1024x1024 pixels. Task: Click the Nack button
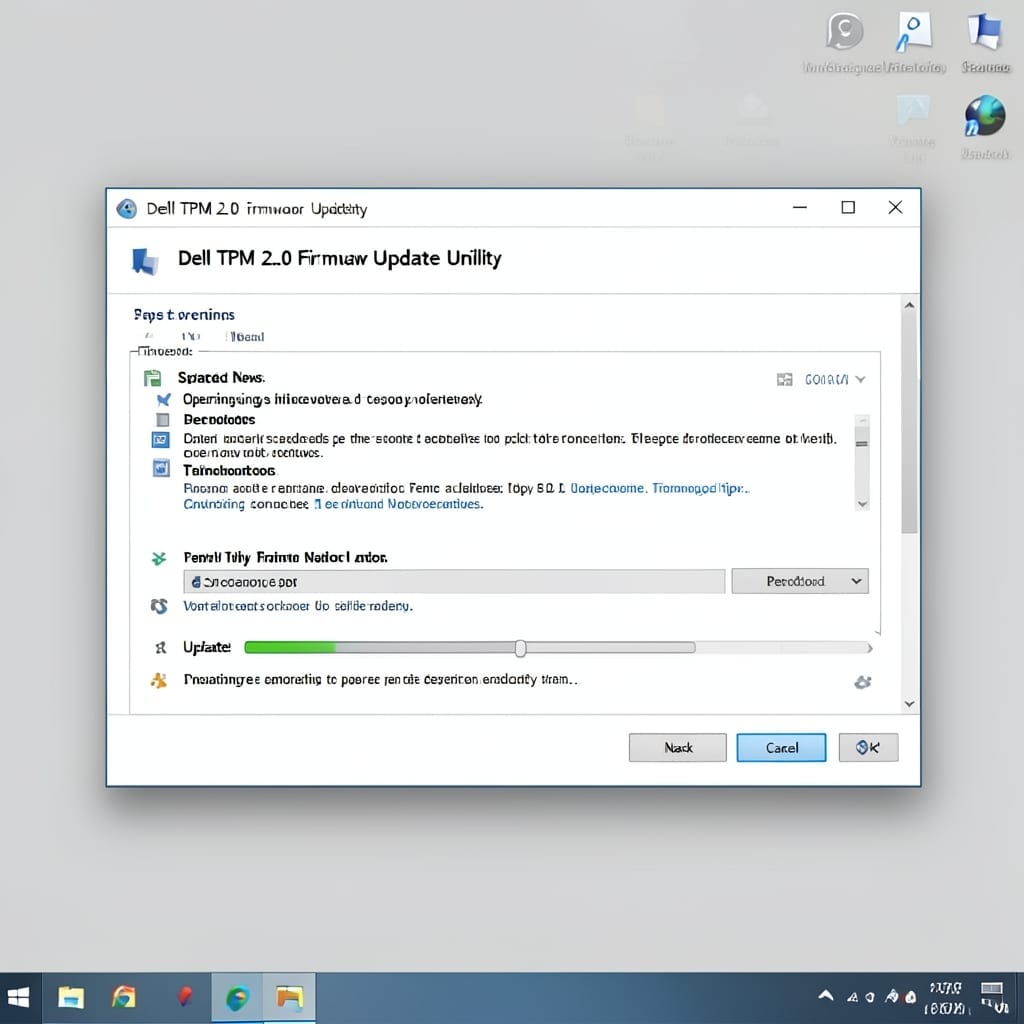(677, 747)
